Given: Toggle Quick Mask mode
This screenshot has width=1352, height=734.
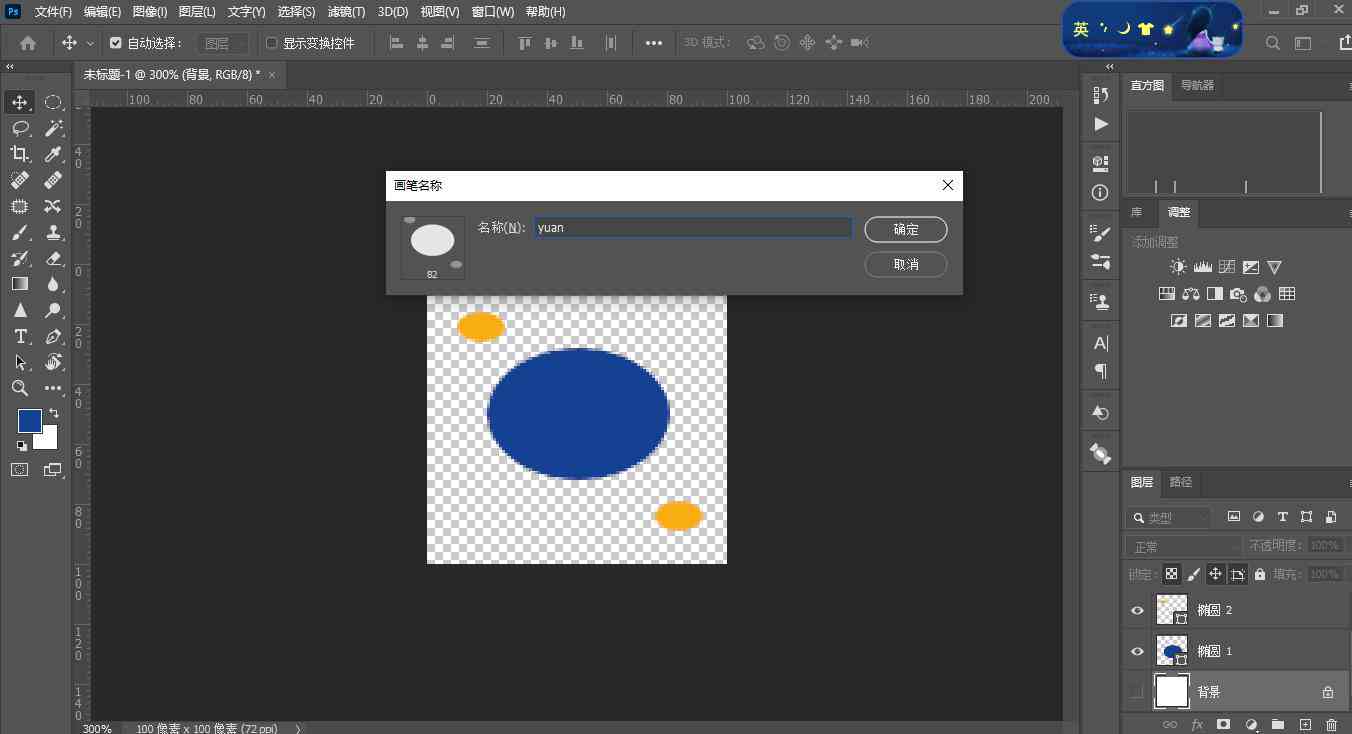Looking at the screenshot, I should pyautogui.click(x=20, y=469).
